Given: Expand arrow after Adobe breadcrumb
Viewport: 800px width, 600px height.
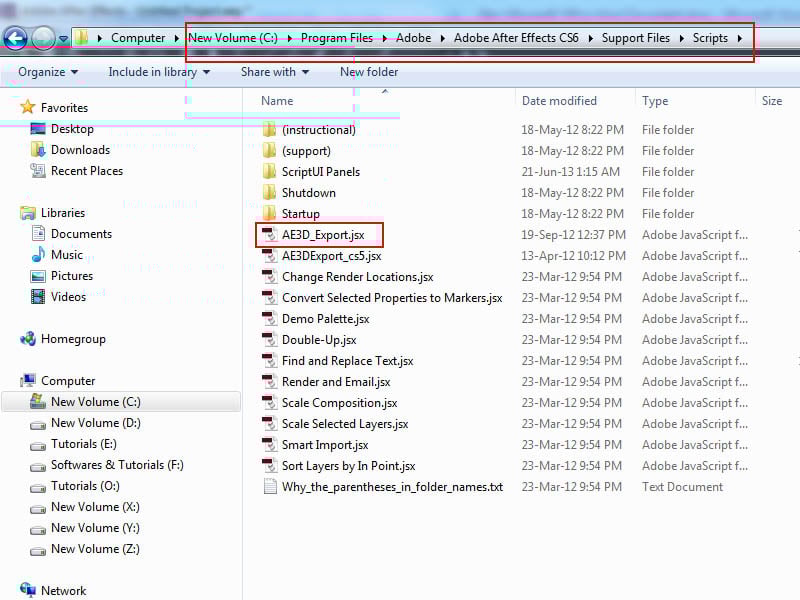Looking at the screenshot, I should [x=443, y=38].
